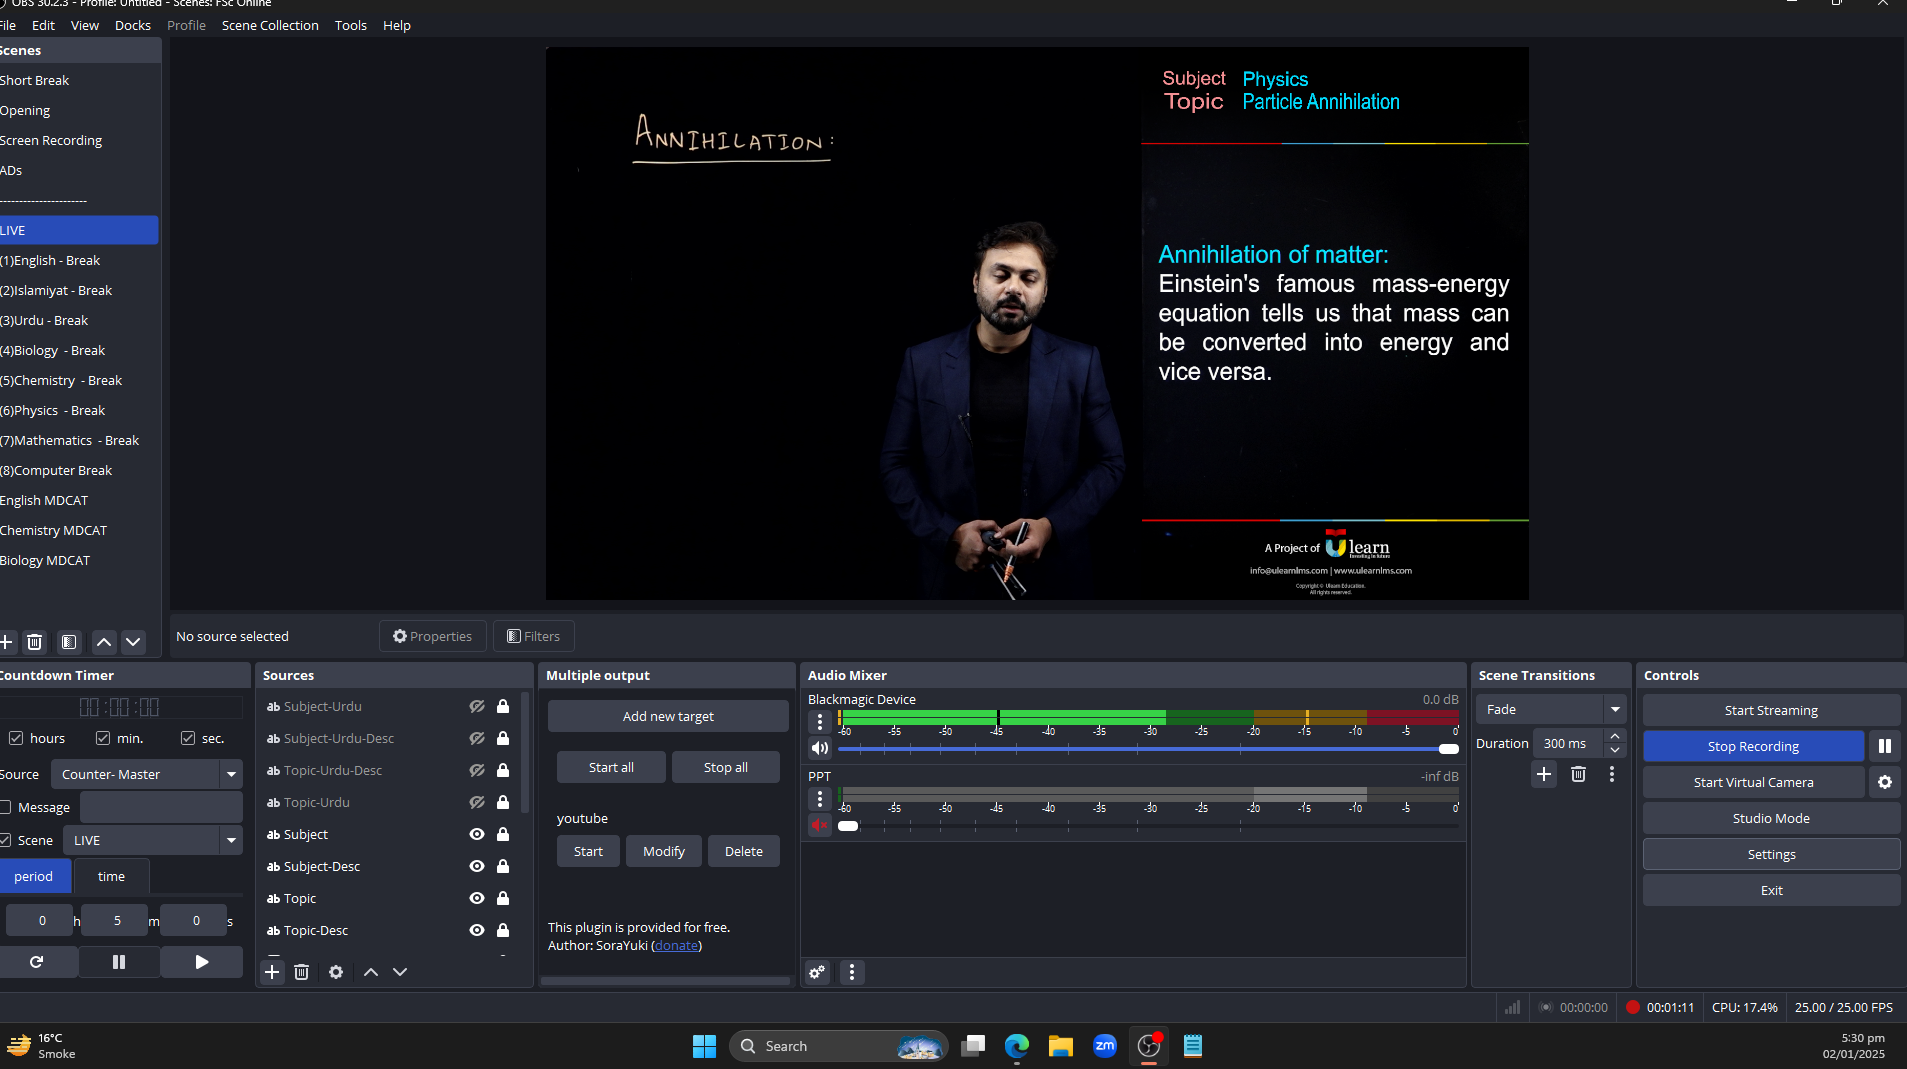This screenshot has width=1907, height=1069.
Task: Open Blackmagic Device audio options menu
Action: tap(820, 722)
